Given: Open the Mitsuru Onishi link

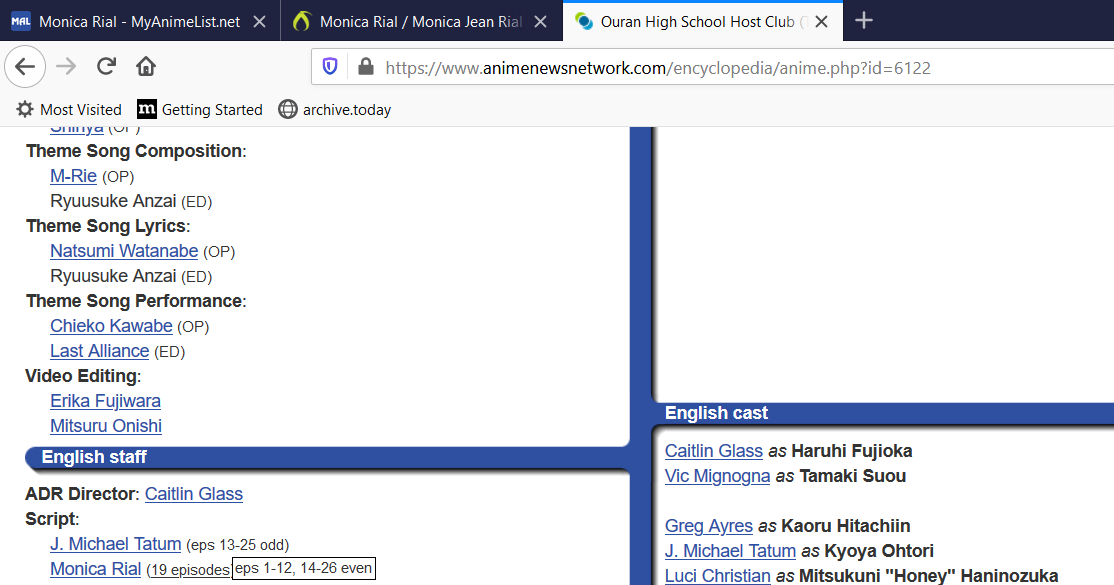Looking at the screenshot, I should pyautogui.click(x=106, y=426).
